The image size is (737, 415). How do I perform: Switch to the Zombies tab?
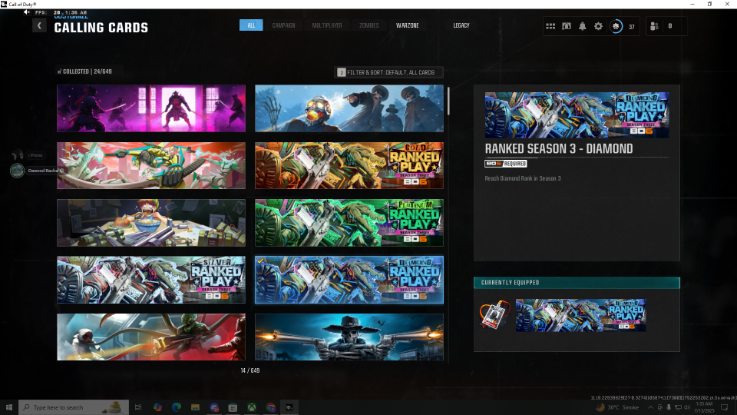click(369, 25)
